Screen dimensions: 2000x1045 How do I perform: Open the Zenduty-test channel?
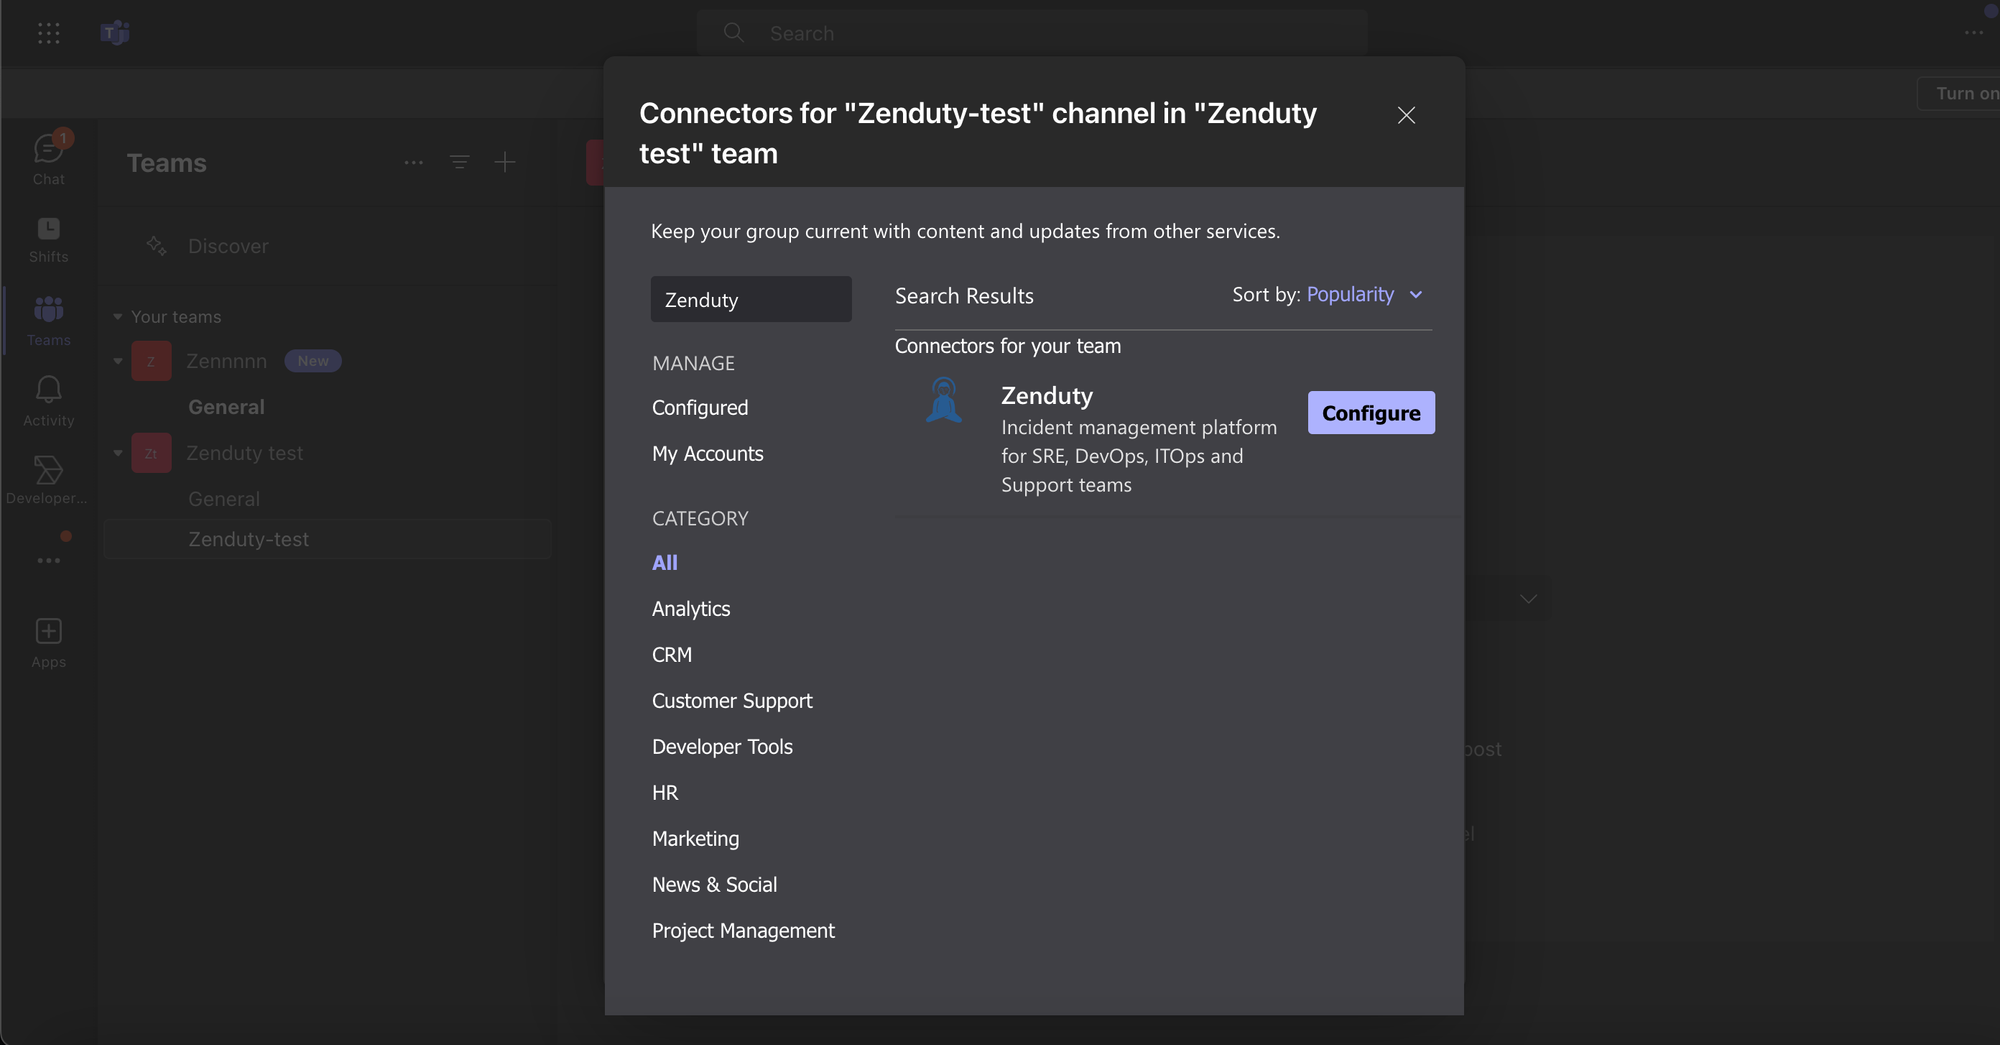coord(328,539)
